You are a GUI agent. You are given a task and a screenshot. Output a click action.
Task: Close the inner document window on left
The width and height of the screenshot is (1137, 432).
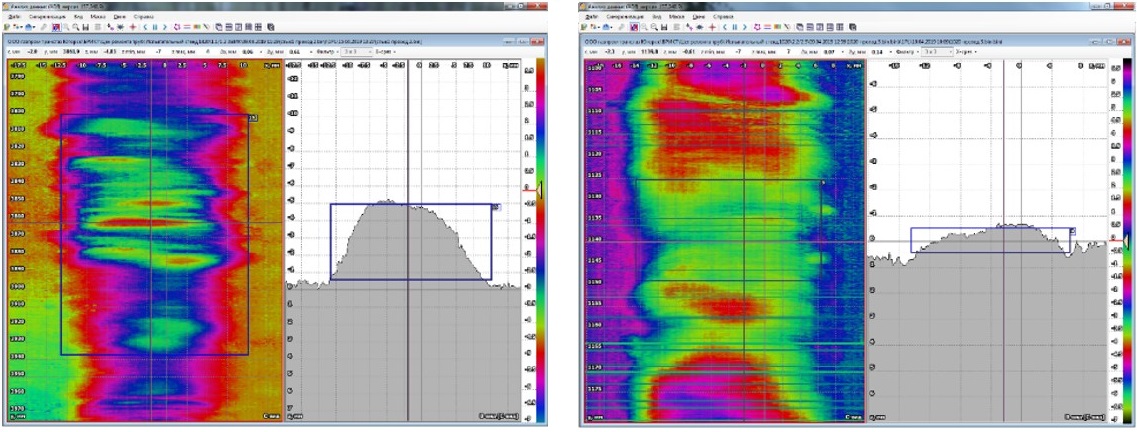540,43
